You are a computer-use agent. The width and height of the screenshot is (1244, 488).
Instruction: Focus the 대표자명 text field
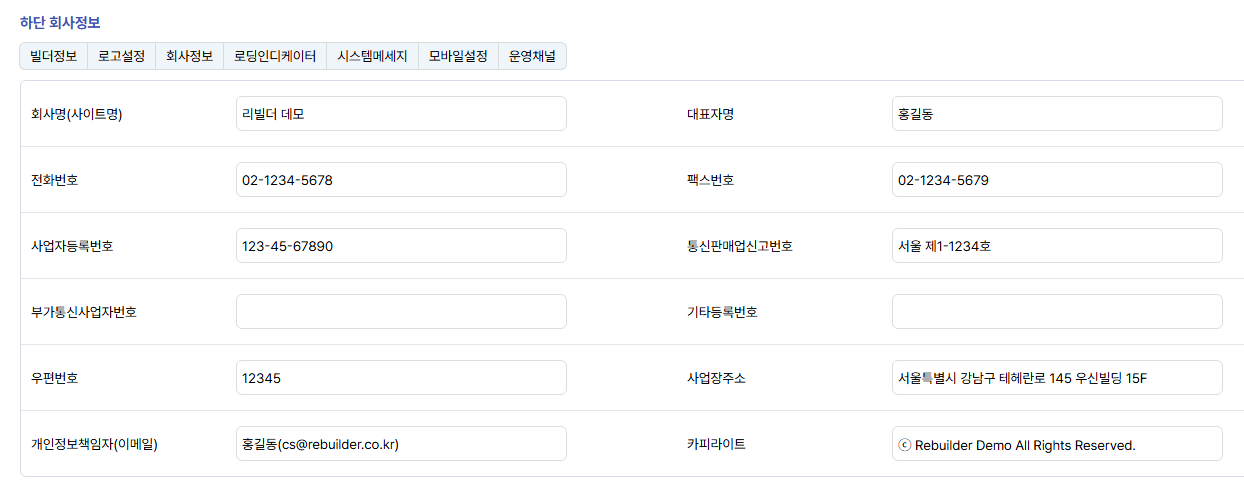coord(1057,114)
